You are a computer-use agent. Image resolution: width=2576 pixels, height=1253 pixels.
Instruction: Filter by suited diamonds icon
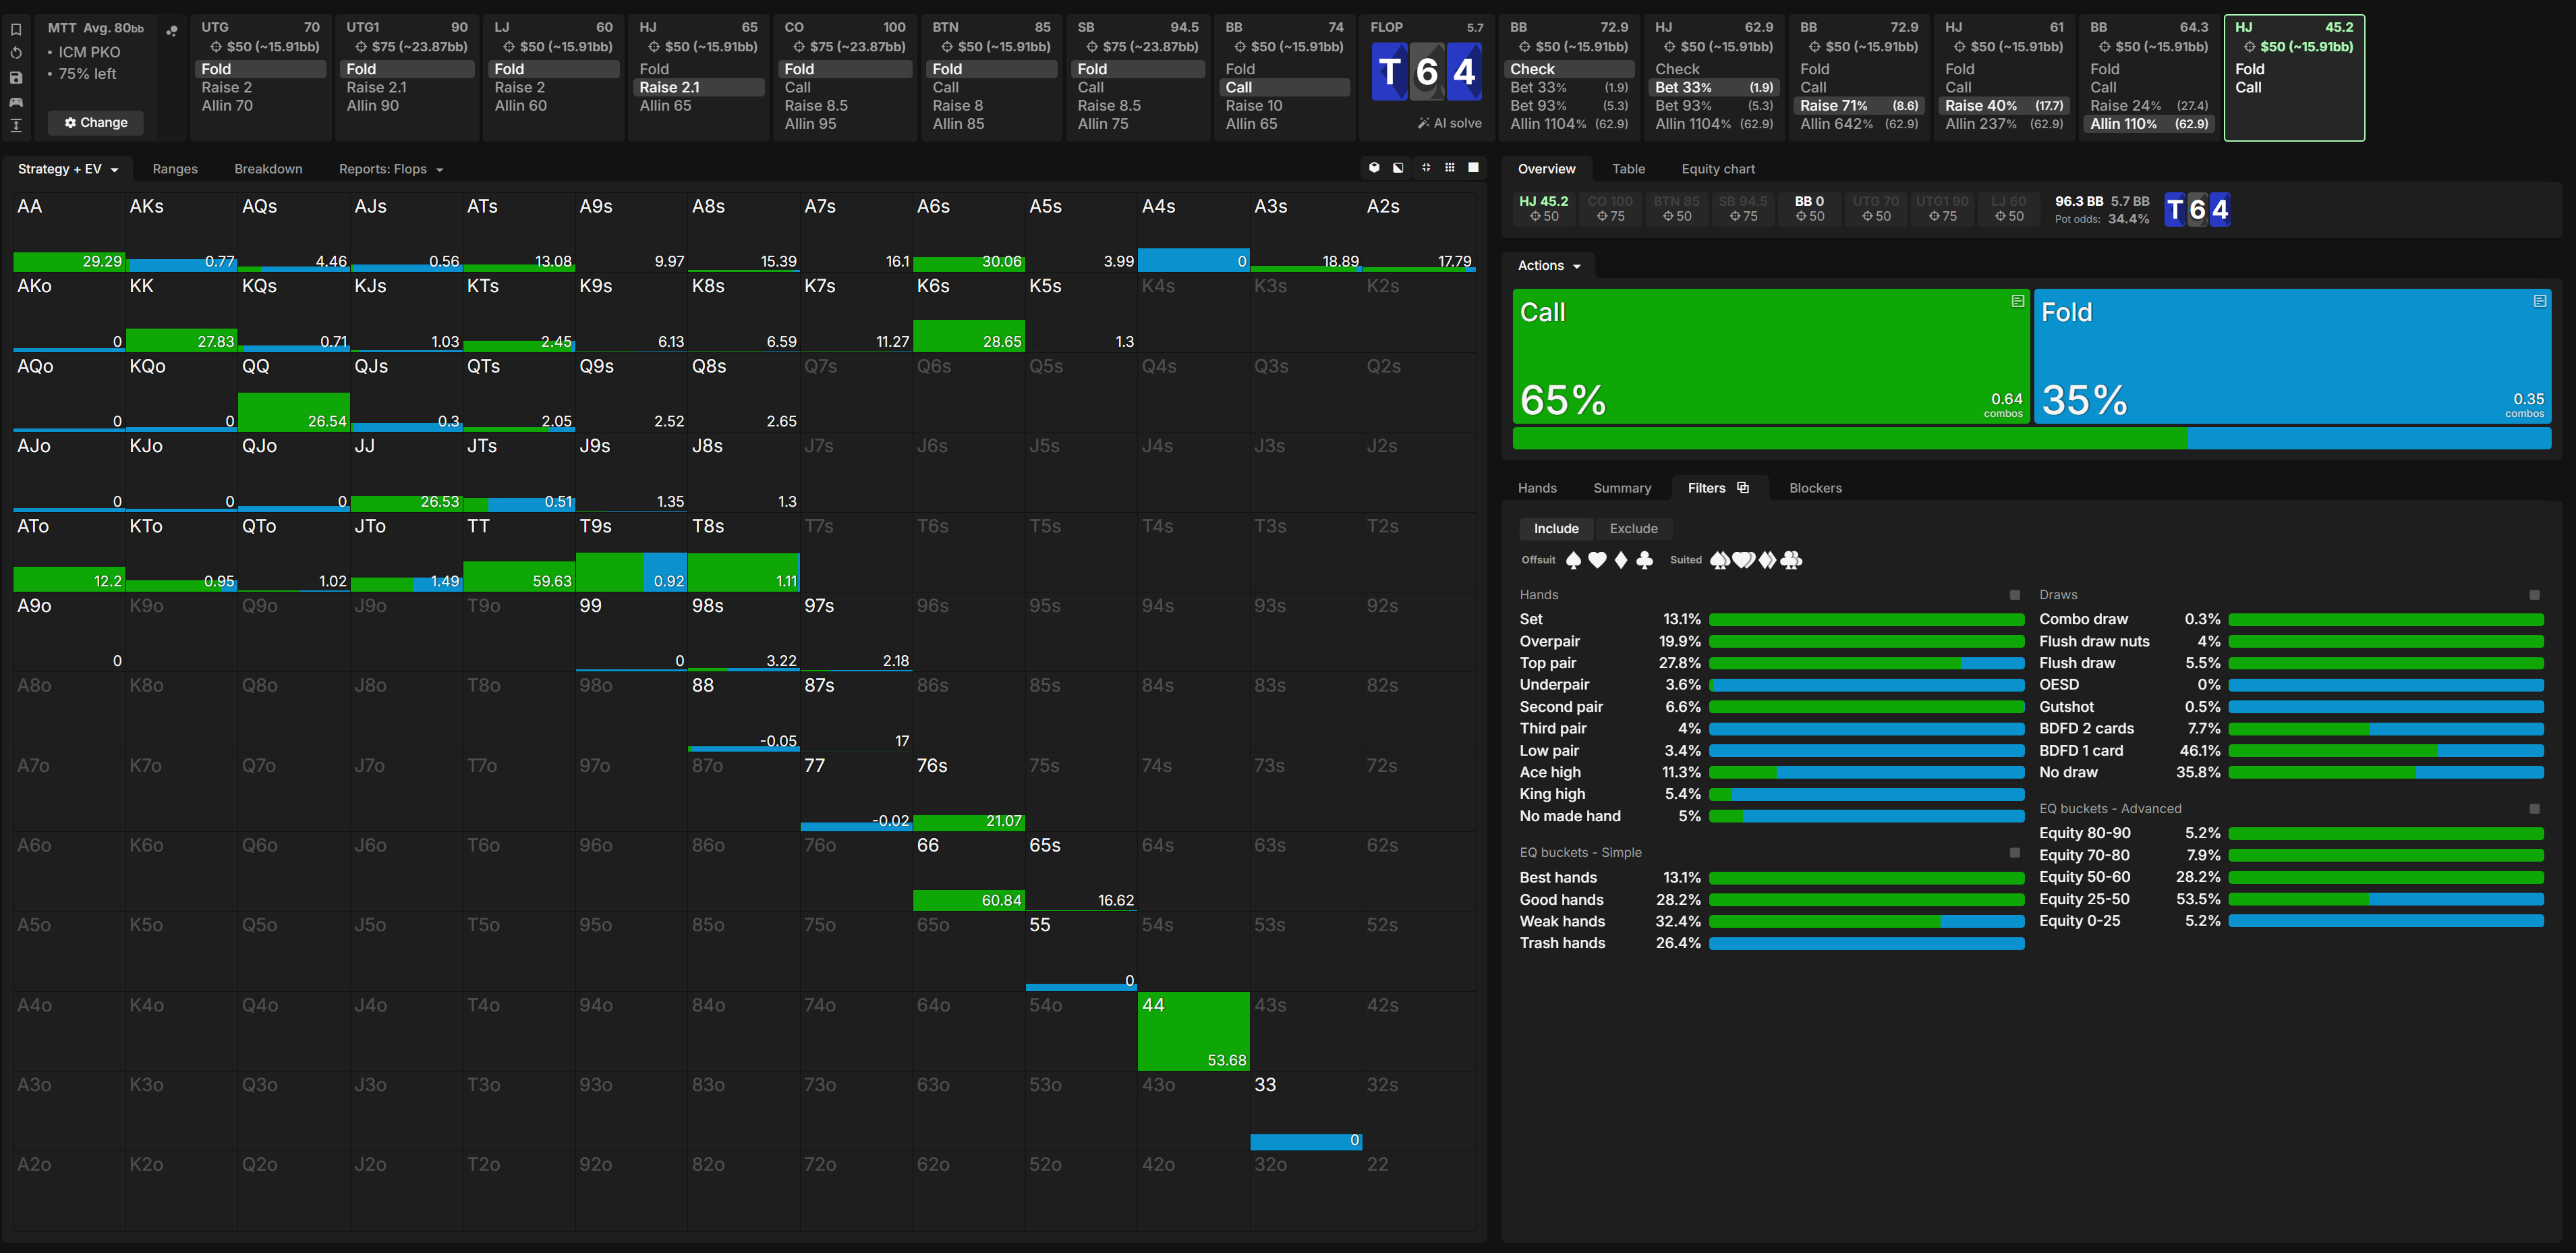(1768, 560)
